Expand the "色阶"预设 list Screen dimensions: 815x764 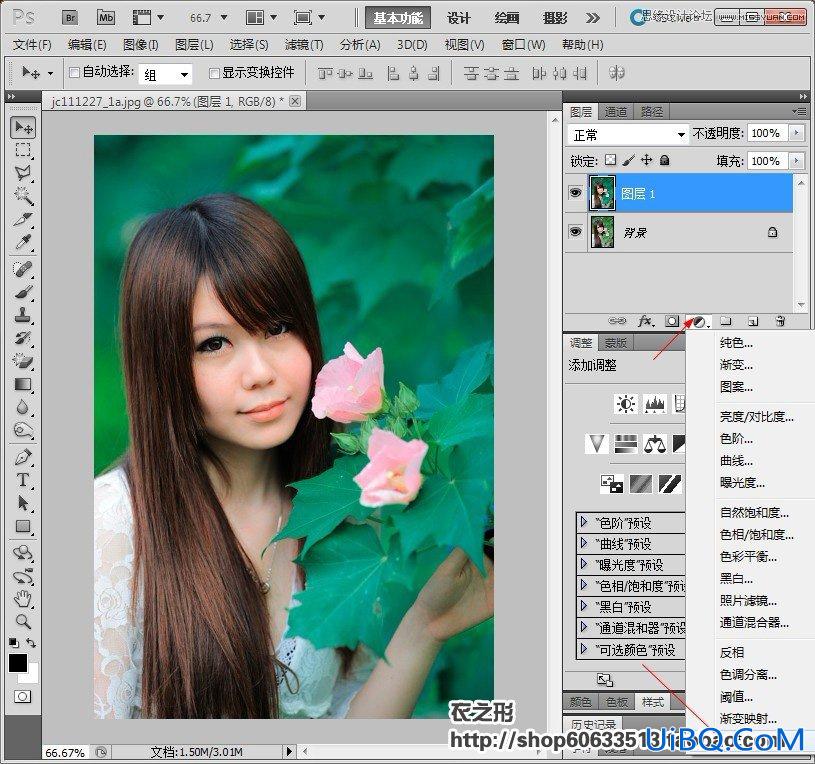tap(584, 522)
